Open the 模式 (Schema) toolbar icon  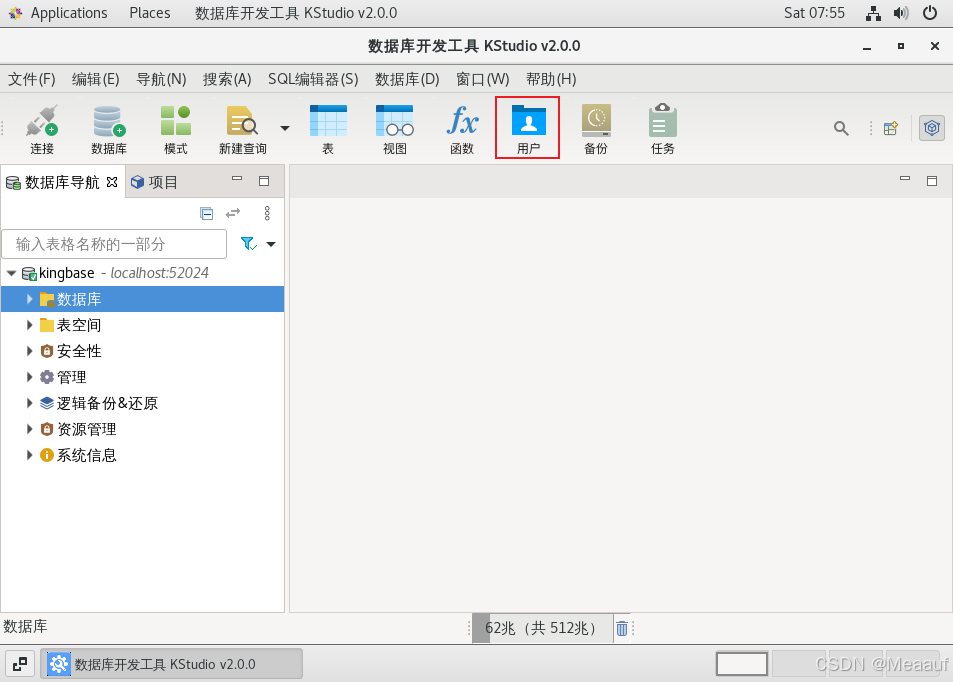tap(176, 129)
